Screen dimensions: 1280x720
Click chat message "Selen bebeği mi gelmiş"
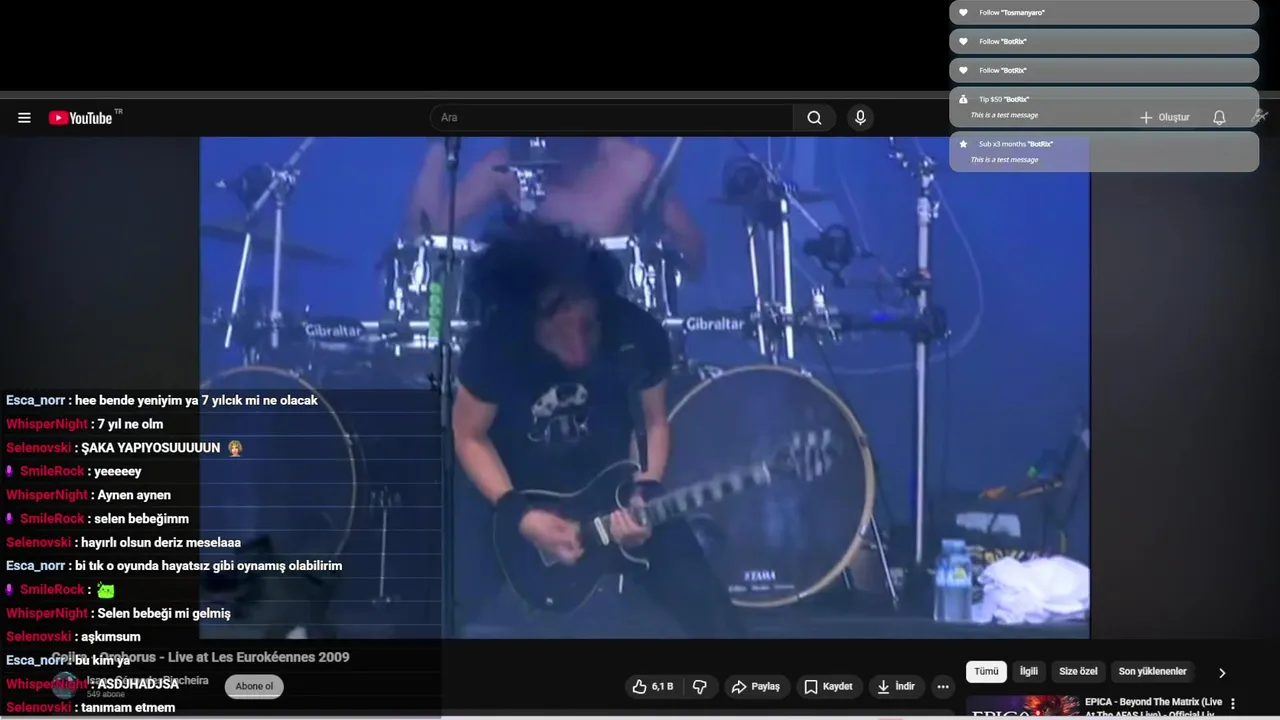pyautogui.click(x=164, y=613)
